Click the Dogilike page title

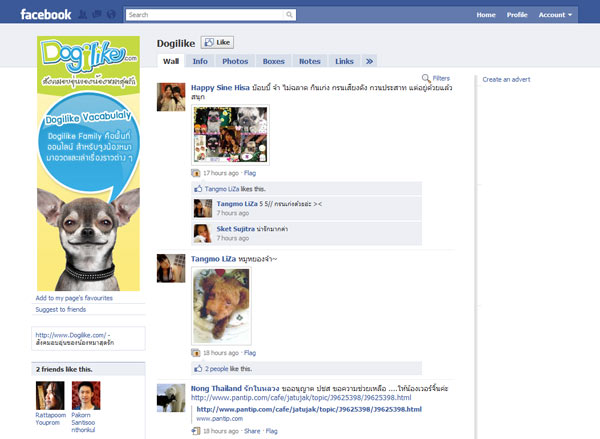176,43
